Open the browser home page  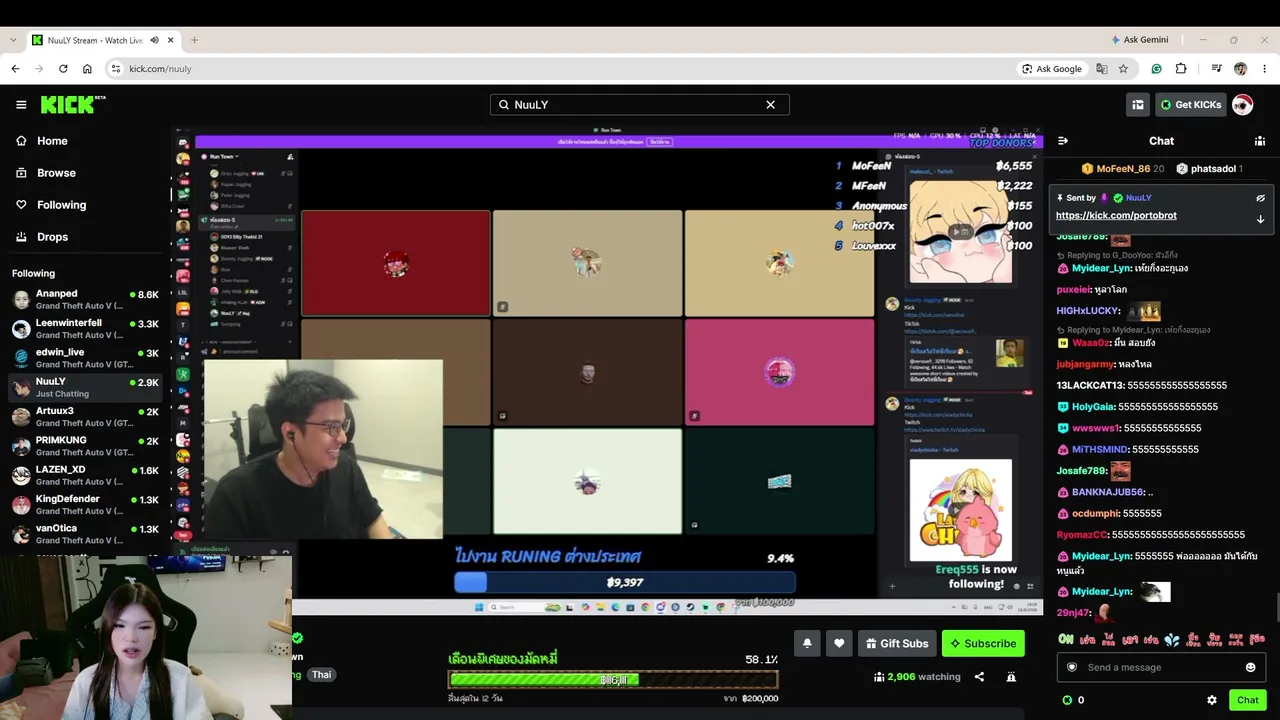[x=87, y=69]
